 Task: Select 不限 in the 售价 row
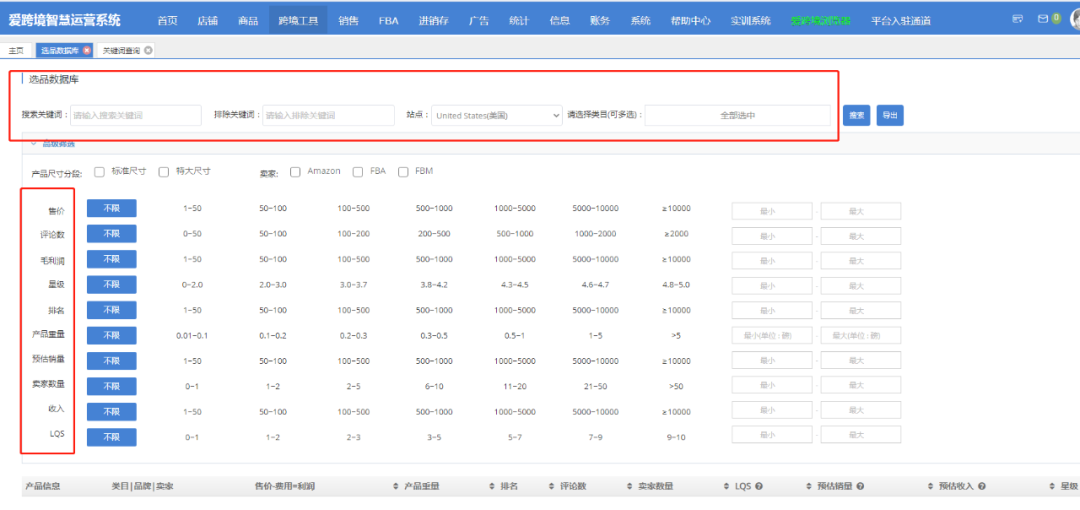[112, 208]
